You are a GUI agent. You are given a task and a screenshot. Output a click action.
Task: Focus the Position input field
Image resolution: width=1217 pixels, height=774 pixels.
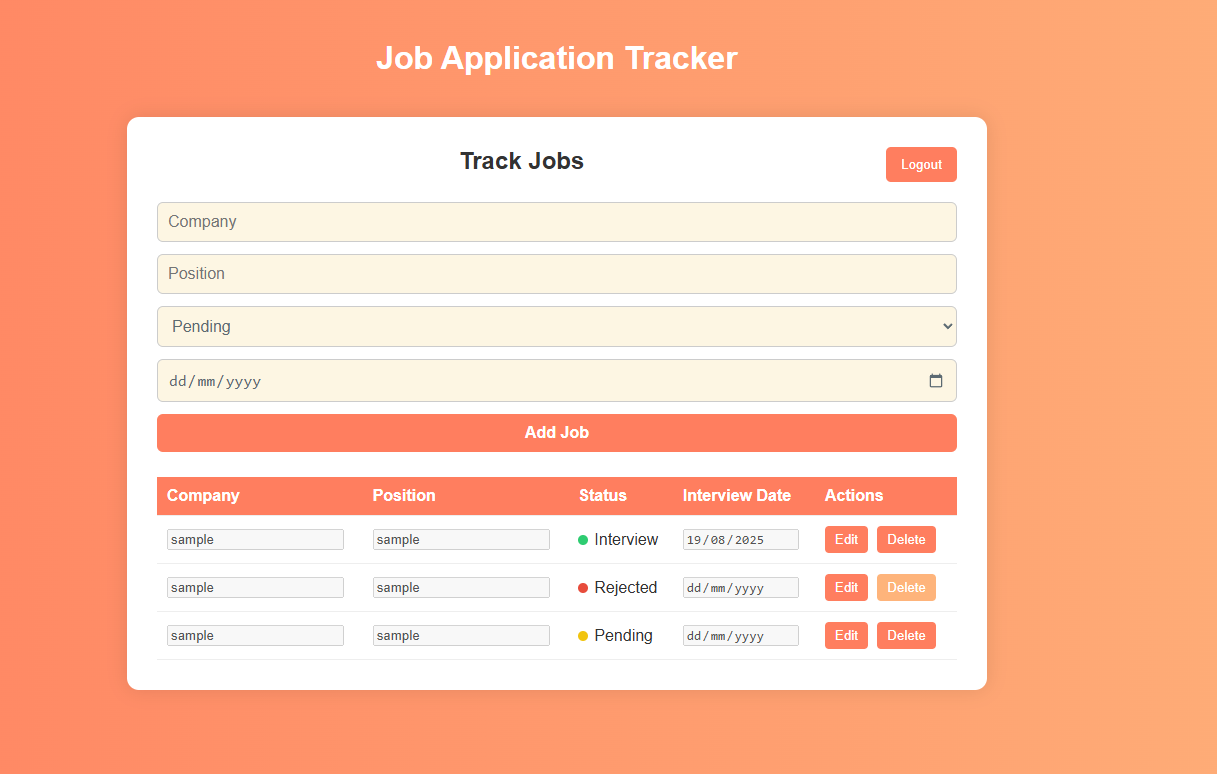click(556, 274)
